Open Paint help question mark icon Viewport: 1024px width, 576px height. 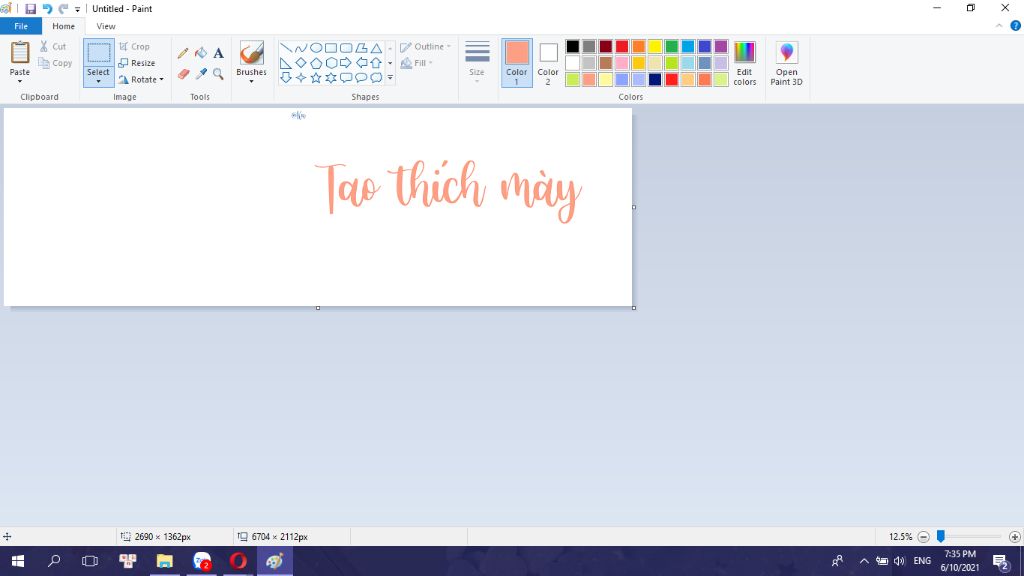pos(1016,26)
